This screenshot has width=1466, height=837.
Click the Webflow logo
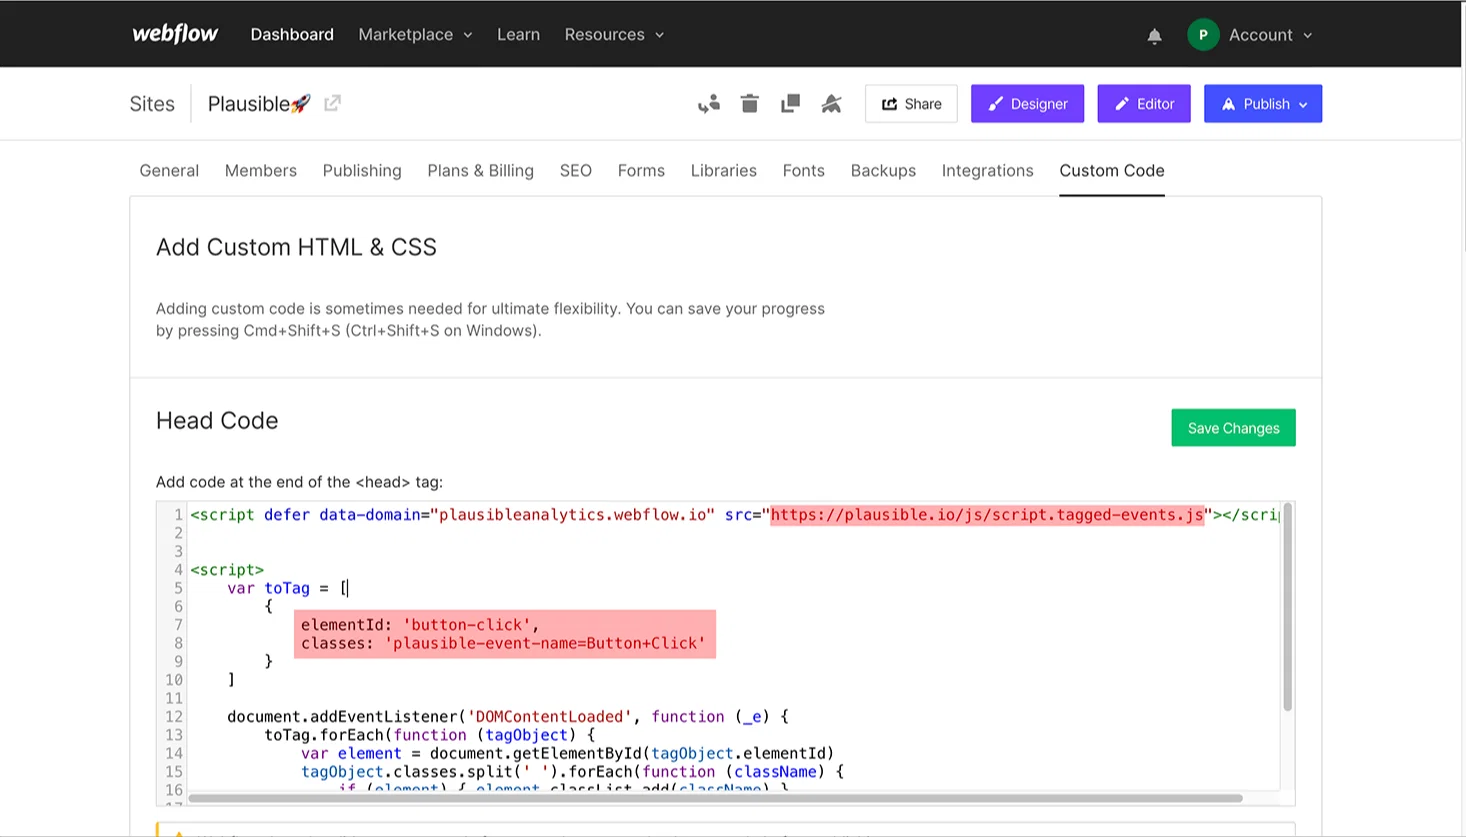pos(175,34)
